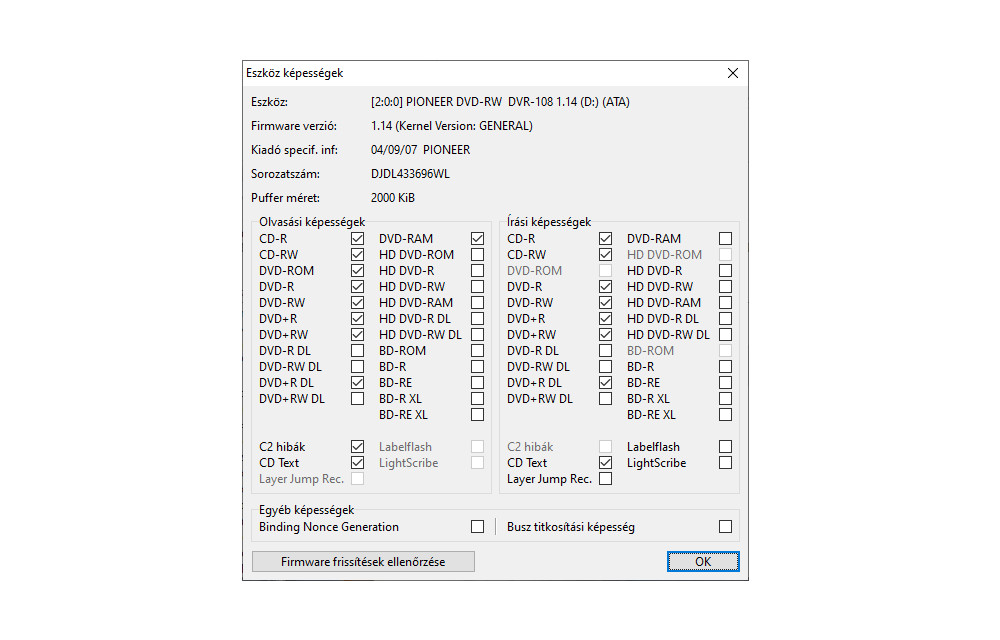Toggle DVD-RAM checkbox in Olvasási képességek
The height and width of the screenshot is (640, 1000).
pyautogui.click(x=477, y=239)
